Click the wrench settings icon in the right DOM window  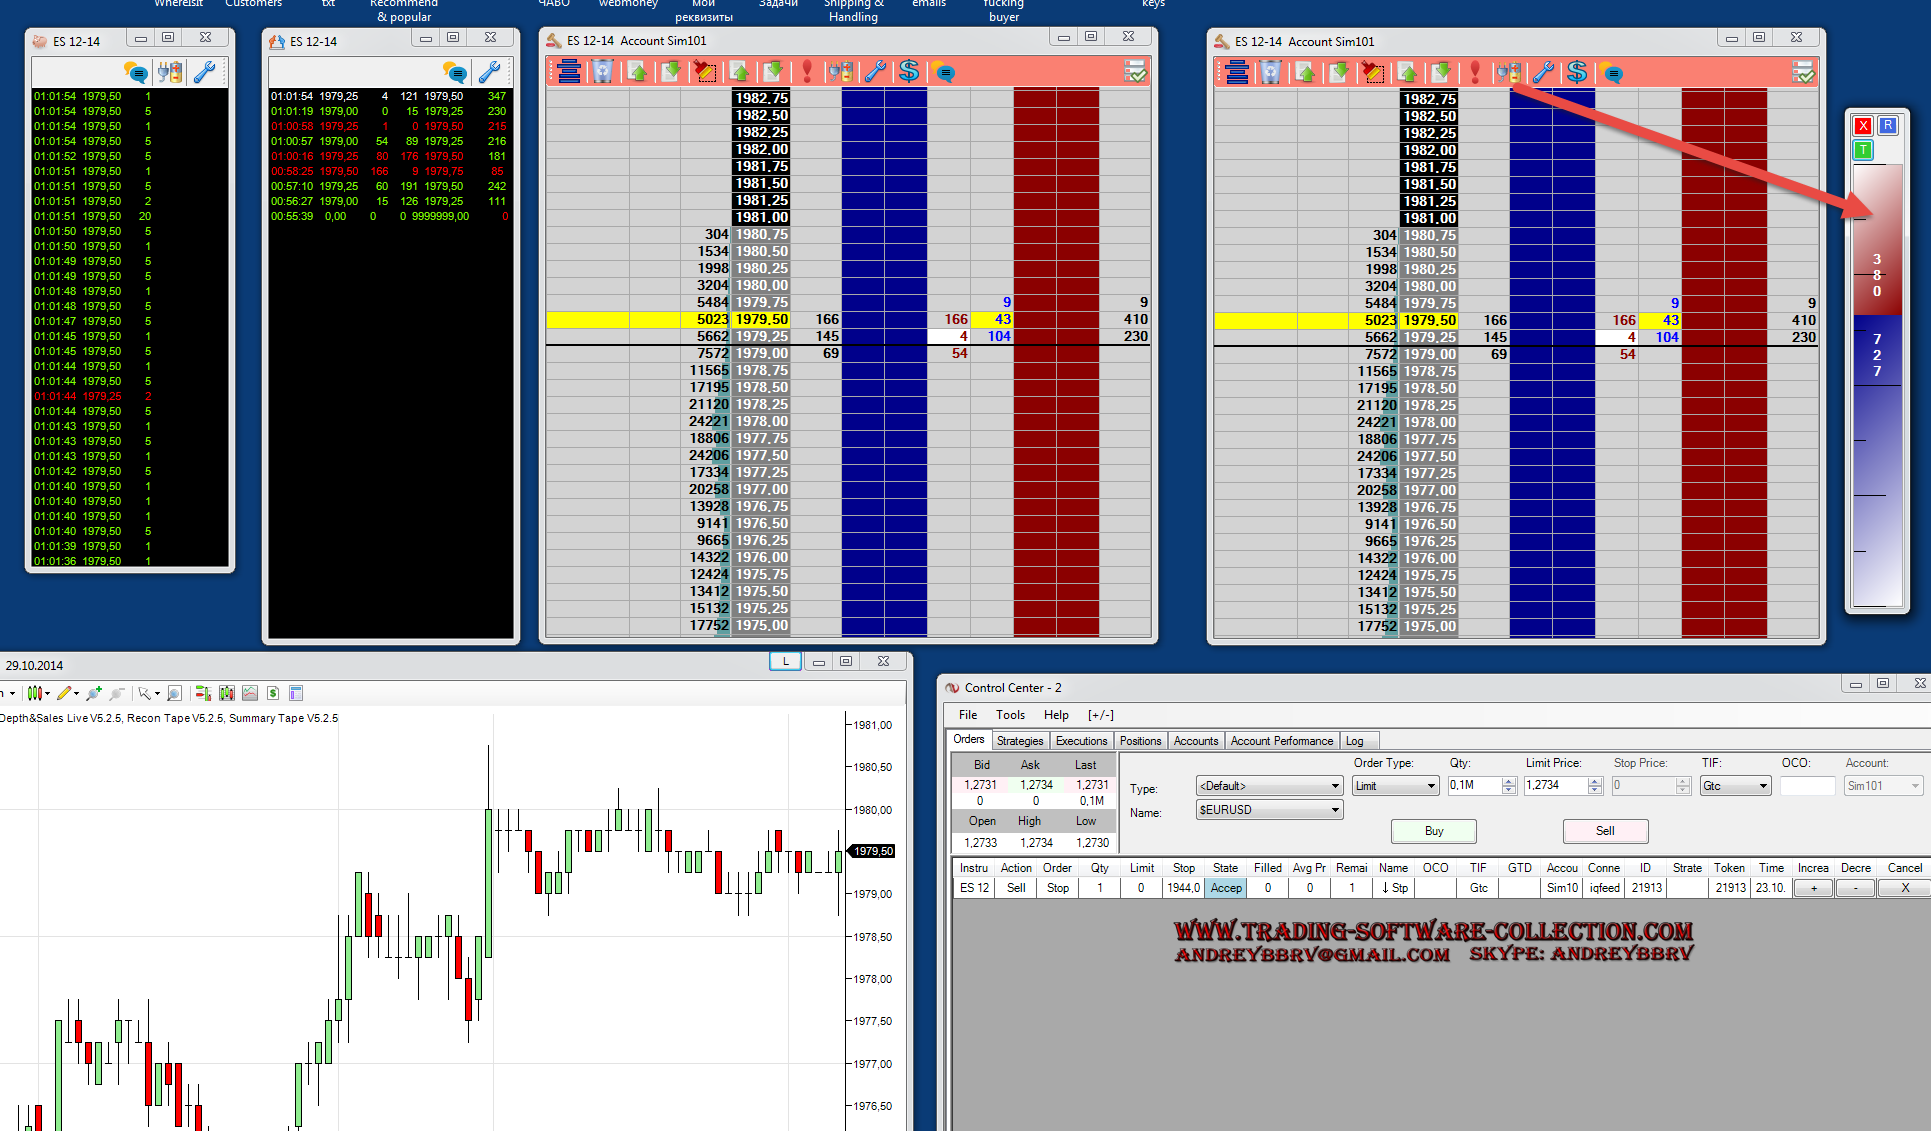tap(1543, 73)
